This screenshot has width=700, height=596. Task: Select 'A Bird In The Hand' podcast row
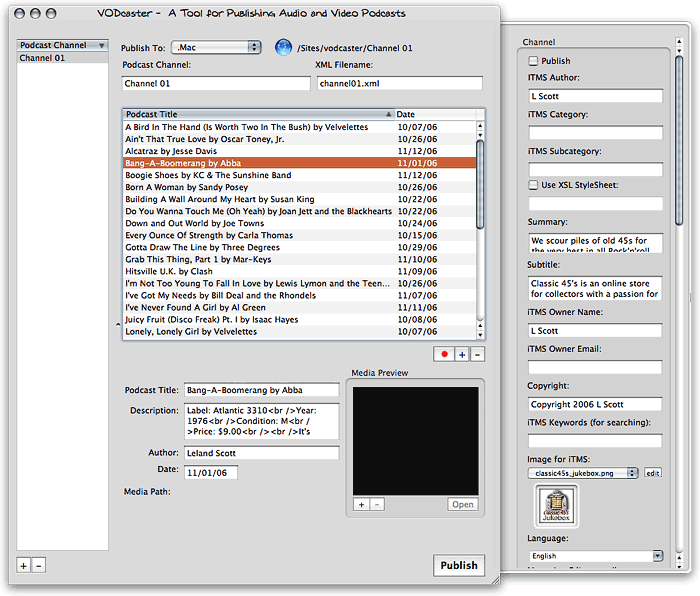(300, 127)
